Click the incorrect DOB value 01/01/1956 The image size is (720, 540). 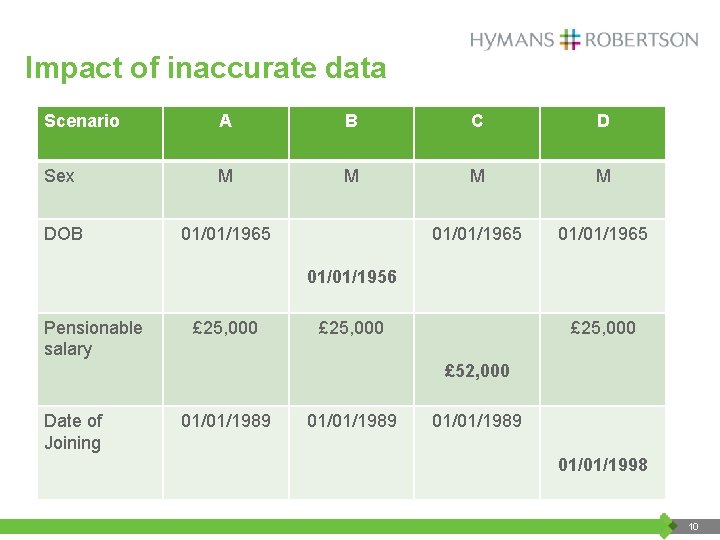click(x=351, y=277)
